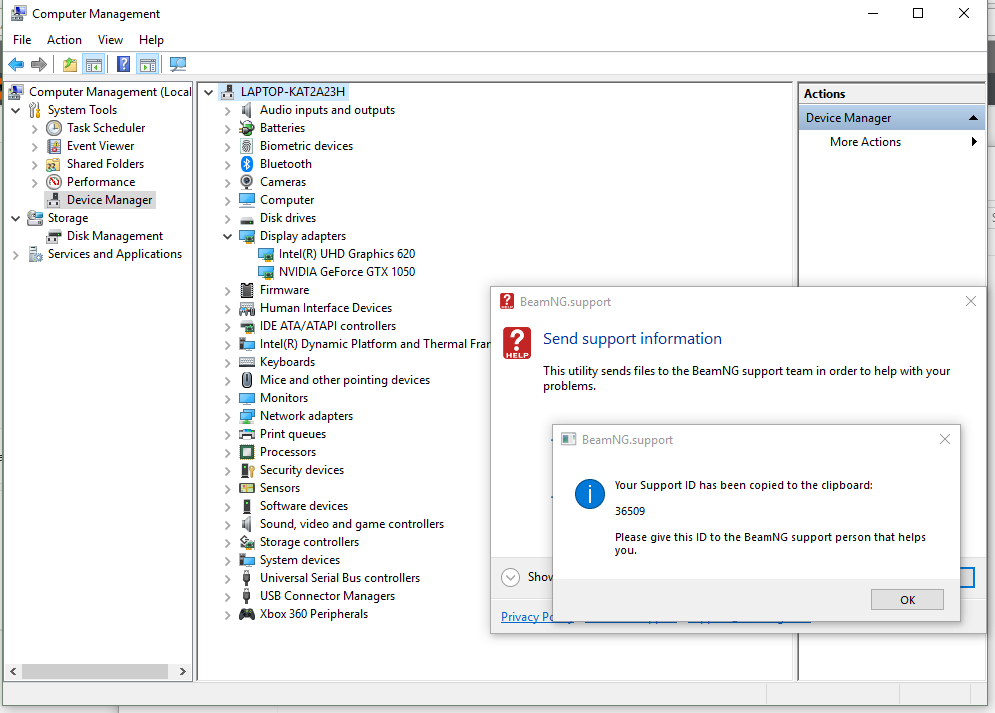The width and height of the screenshot is (995, 713).
Task: Expand the Monitors category
Action: tap(227, 399)
